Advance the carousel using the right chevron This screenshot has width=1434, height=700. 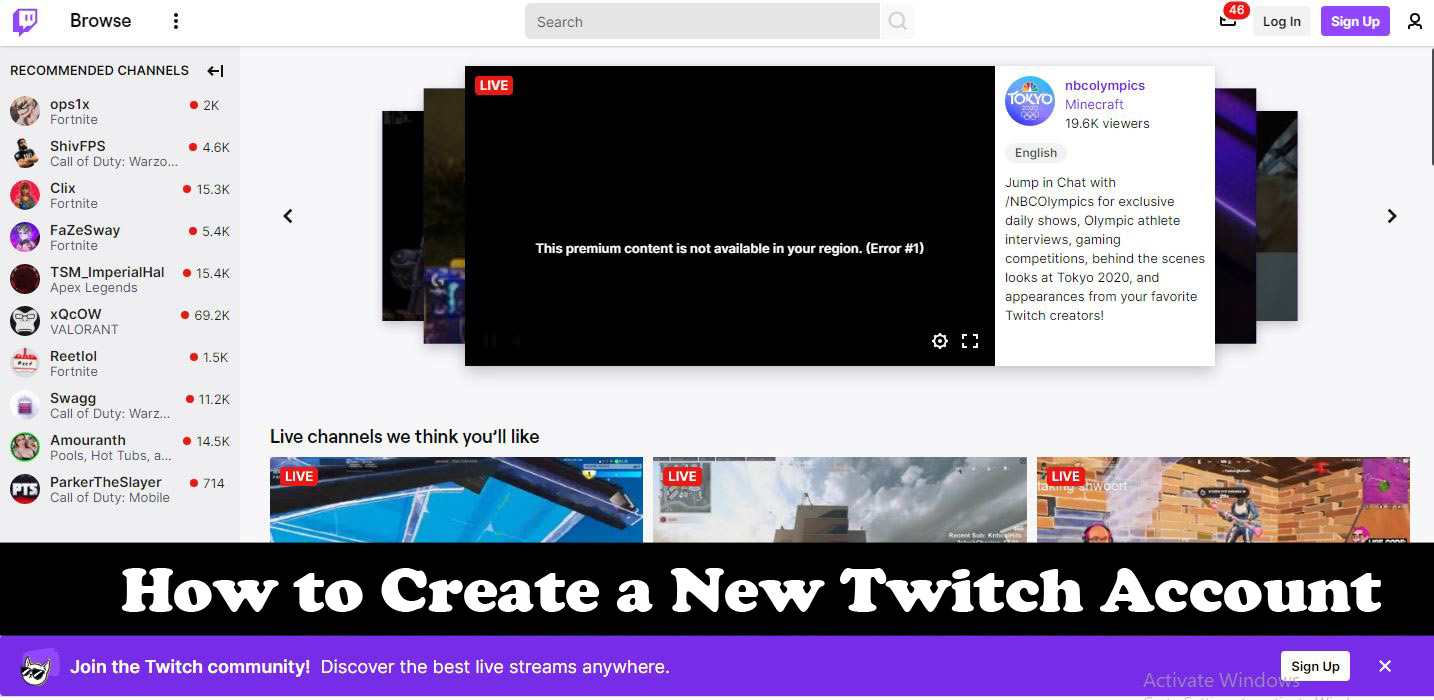click(x=1391, y=215)
